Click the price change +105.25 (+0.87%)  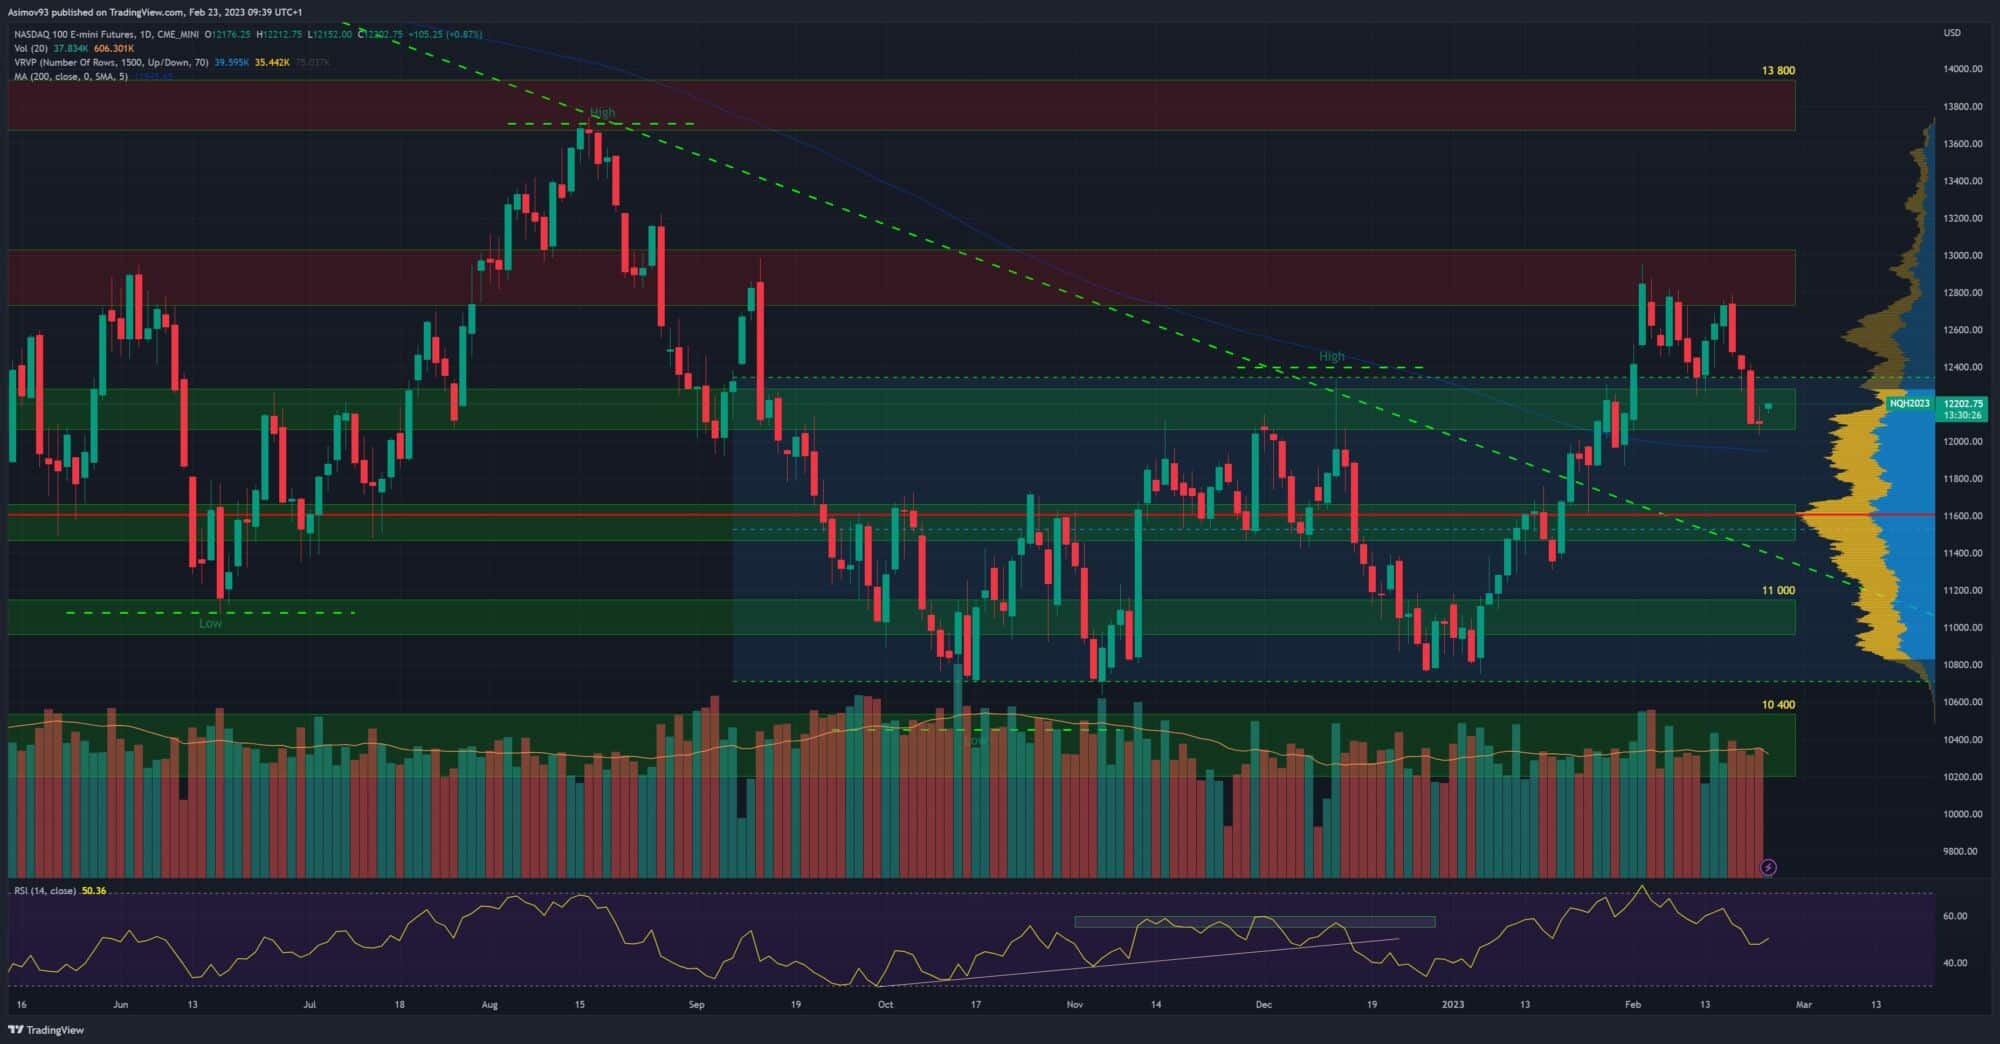(x=445, y=34)
